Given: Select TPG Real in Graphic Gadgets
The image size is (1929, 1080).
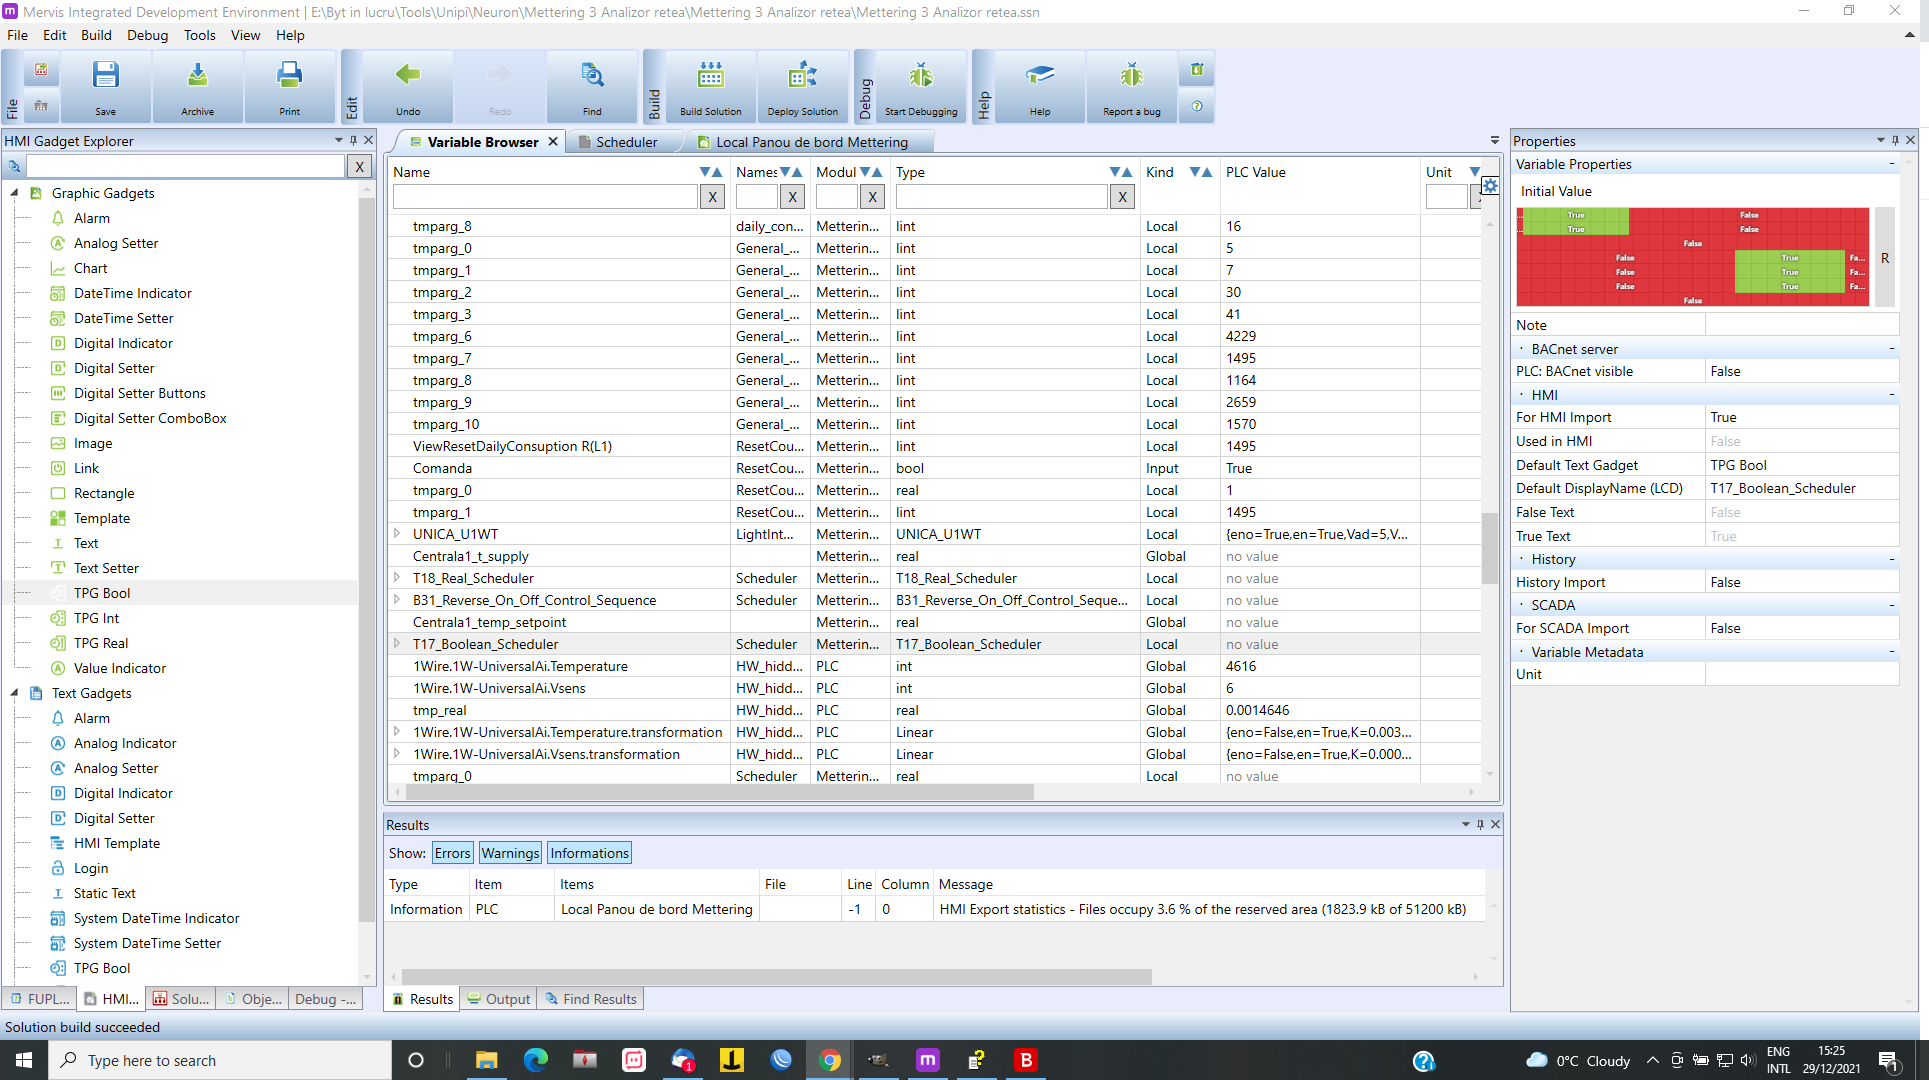Looking at the screenshot, I should [101, 643].
